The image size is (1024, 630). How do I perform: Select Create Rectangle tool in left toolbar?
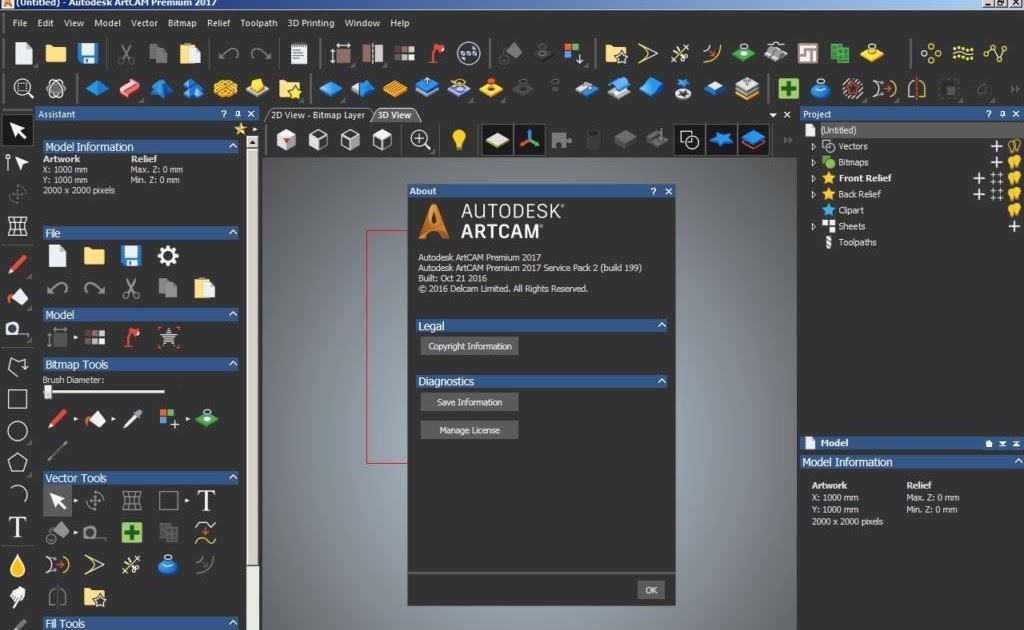point(17,399)
